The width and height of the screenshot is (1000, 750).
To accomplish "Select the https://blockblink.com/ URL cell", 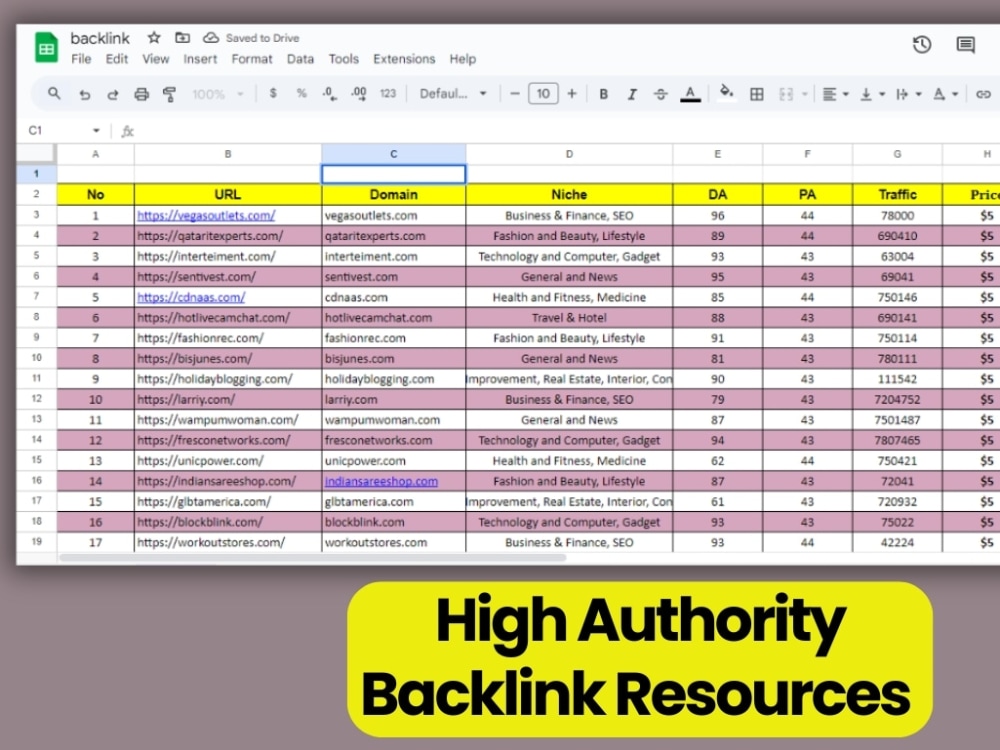I will [x=228, y=522].
